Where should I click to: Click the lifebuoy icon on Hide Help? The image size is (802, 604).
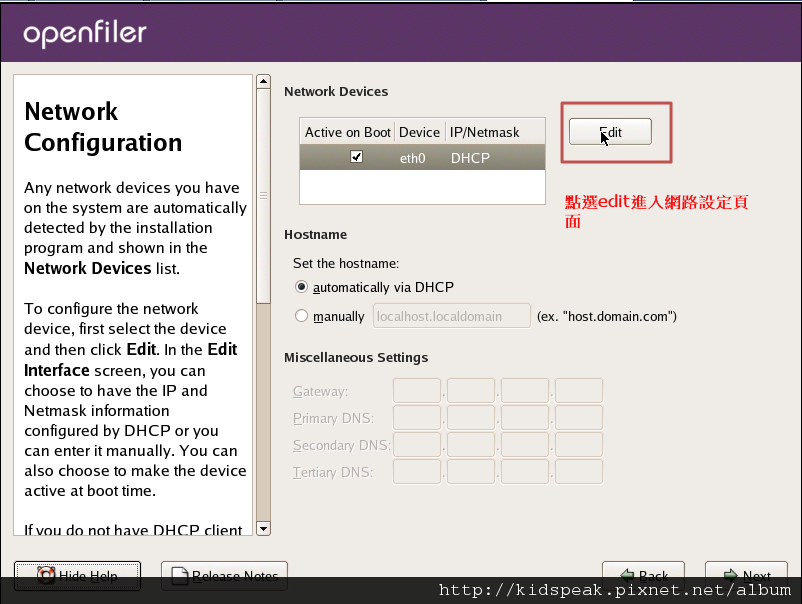(x=46, y=576)
